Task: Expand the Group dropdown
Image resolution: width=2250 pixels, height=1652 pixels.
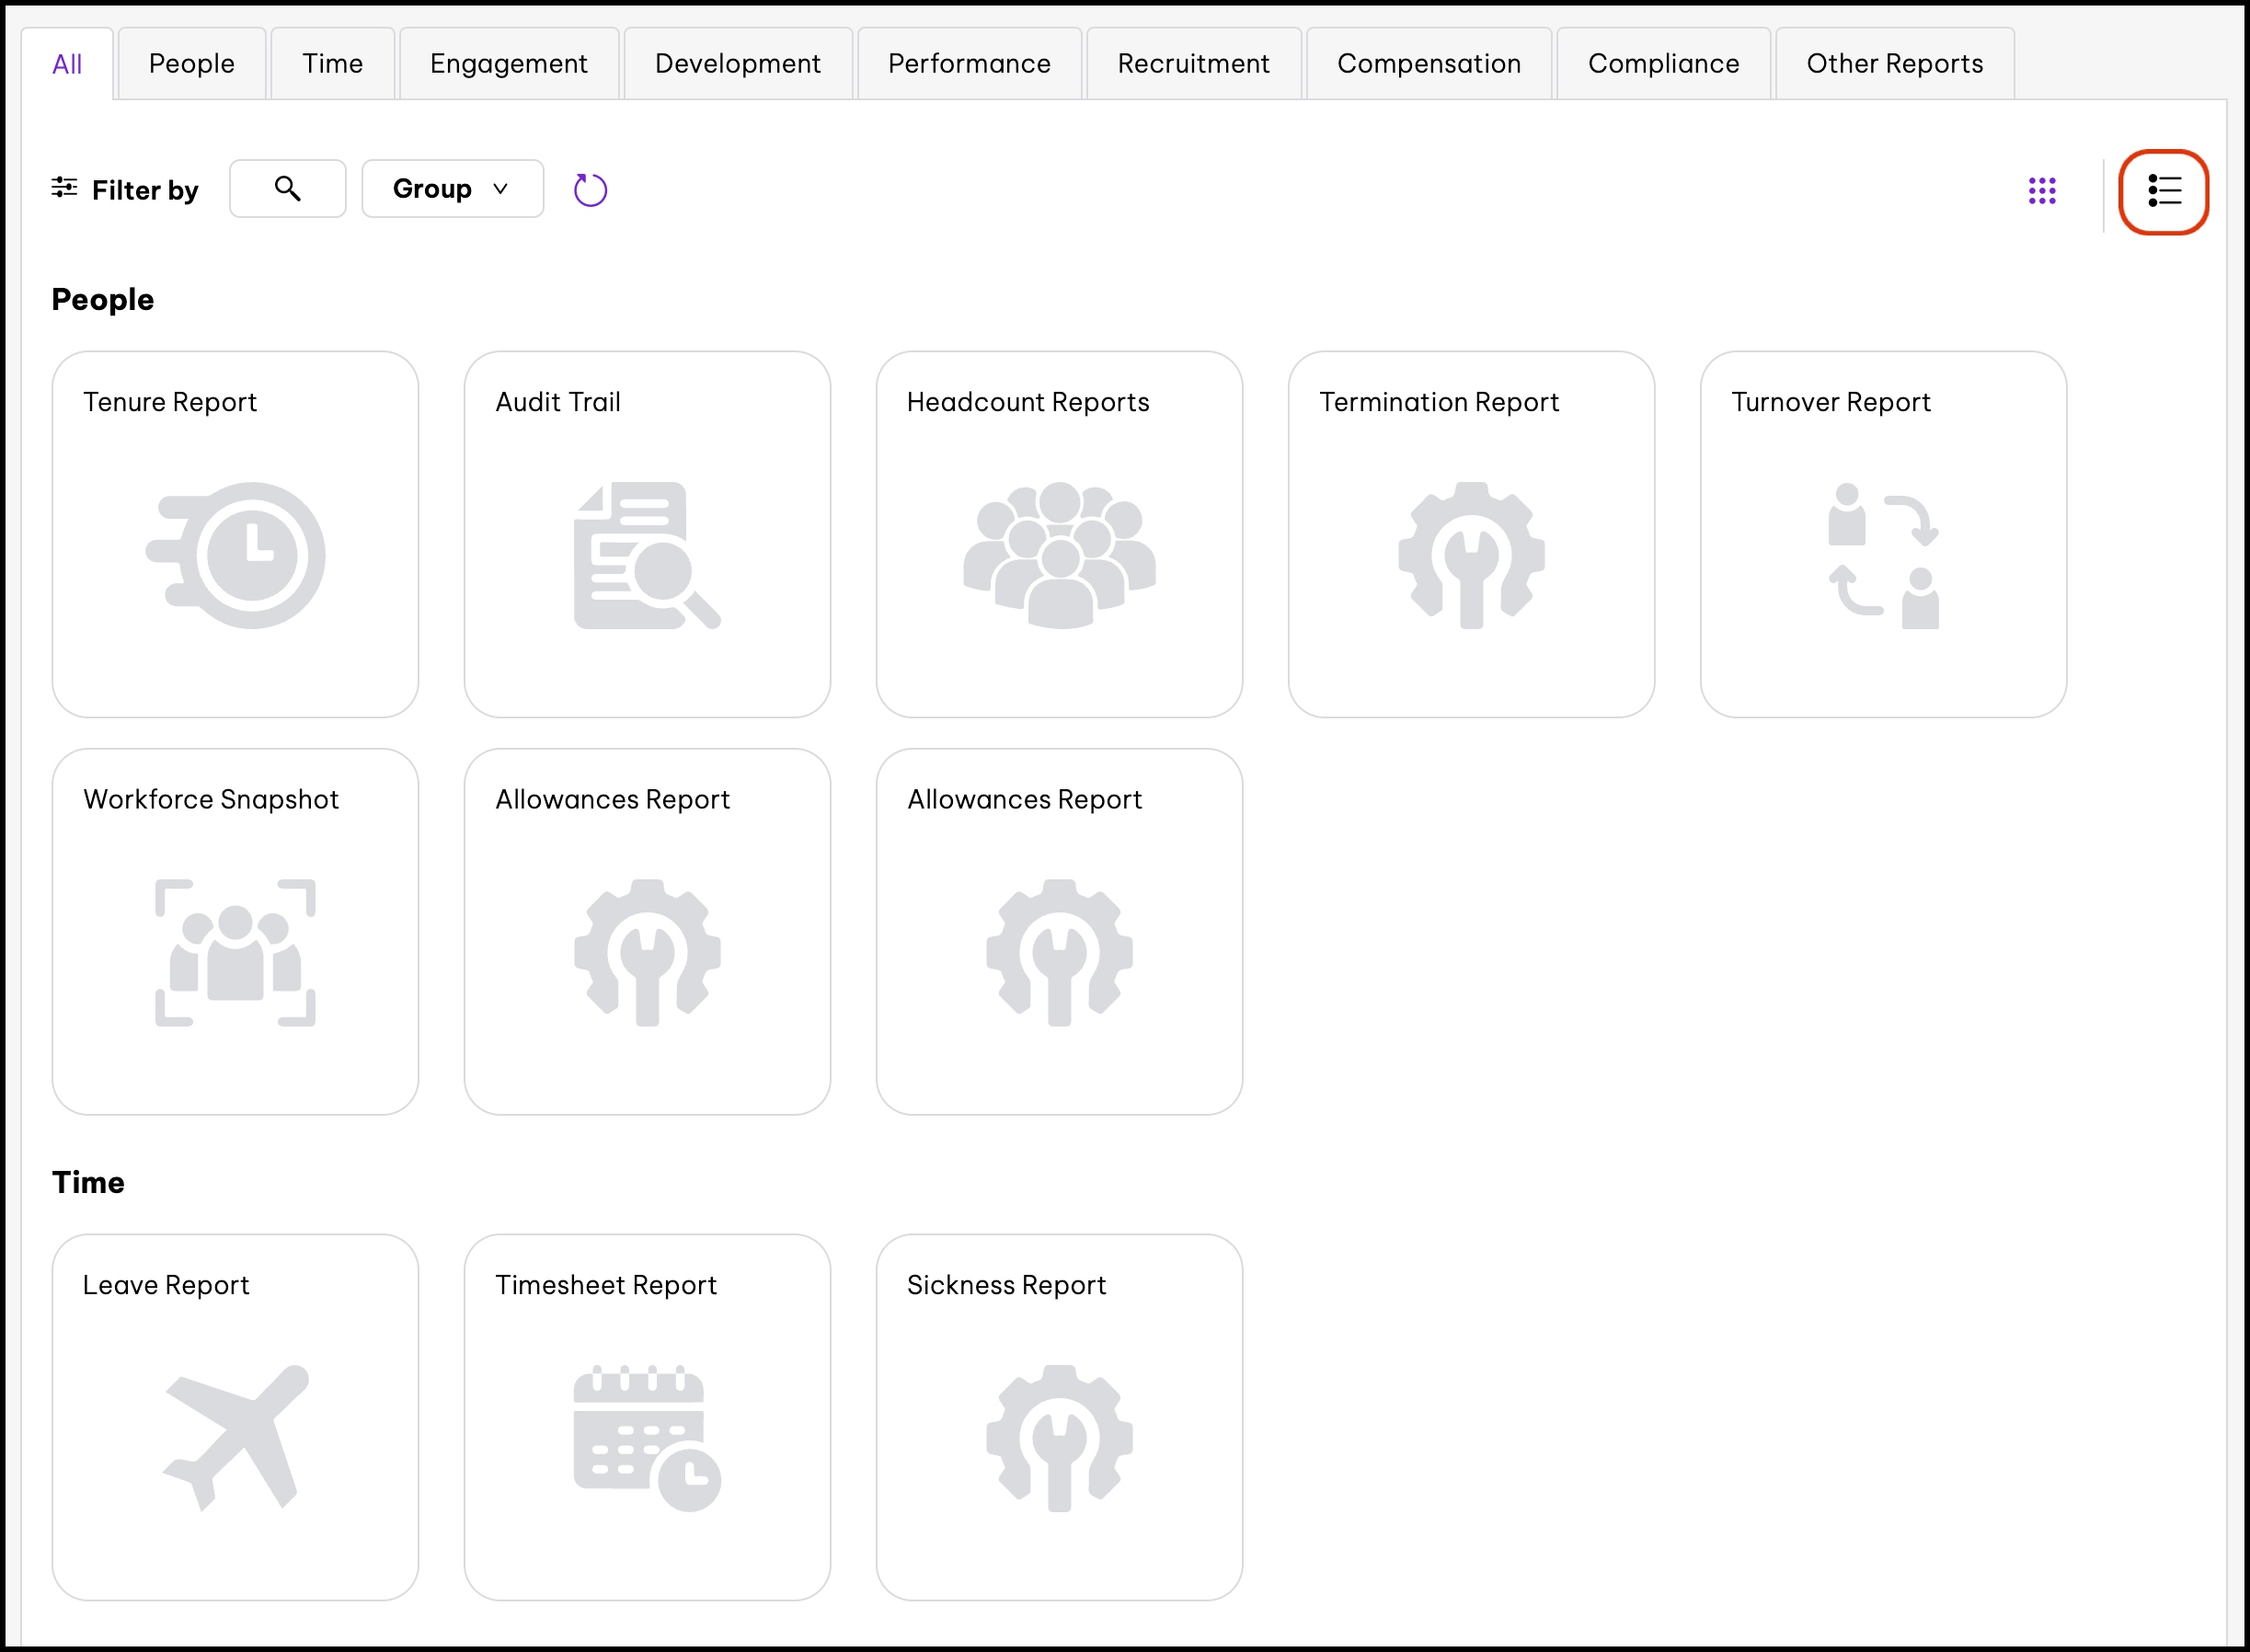Action: [452, 189]
